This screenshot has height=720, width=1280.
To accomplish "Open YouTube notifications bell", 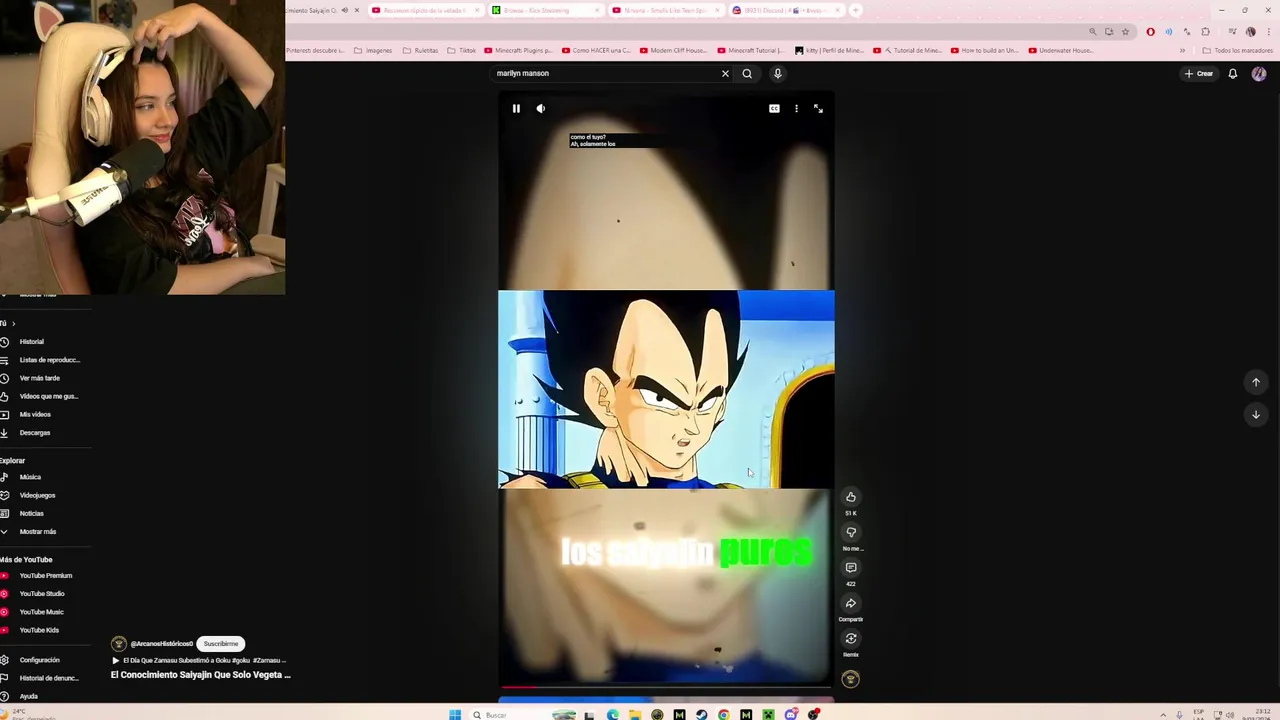I will coord(1232,73).
